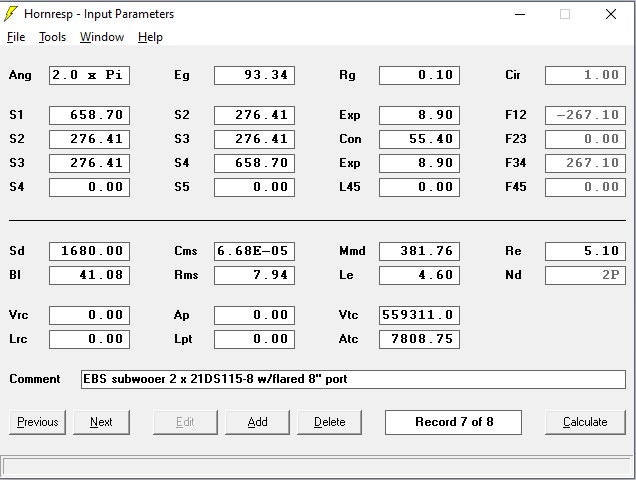The image size is (636, 480).
Task: Click the F23 field showing 0.00
Action: 585,139
